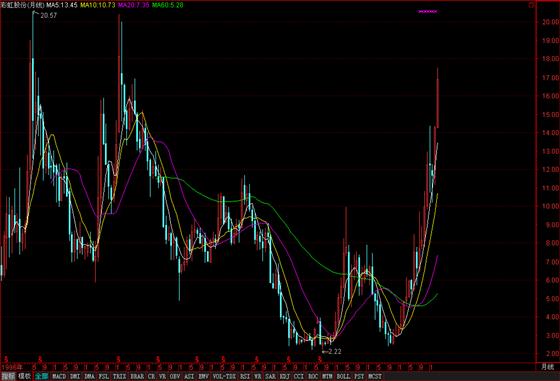560x381 pixels.
Task: Select the green MA60 label
Action: tap(168, 5)
